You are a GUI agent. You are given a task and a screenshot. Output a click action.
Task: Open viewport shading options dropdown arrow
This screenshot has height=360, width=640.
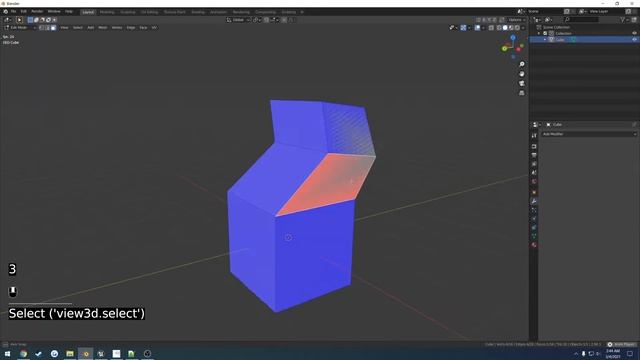pos(523,28)
